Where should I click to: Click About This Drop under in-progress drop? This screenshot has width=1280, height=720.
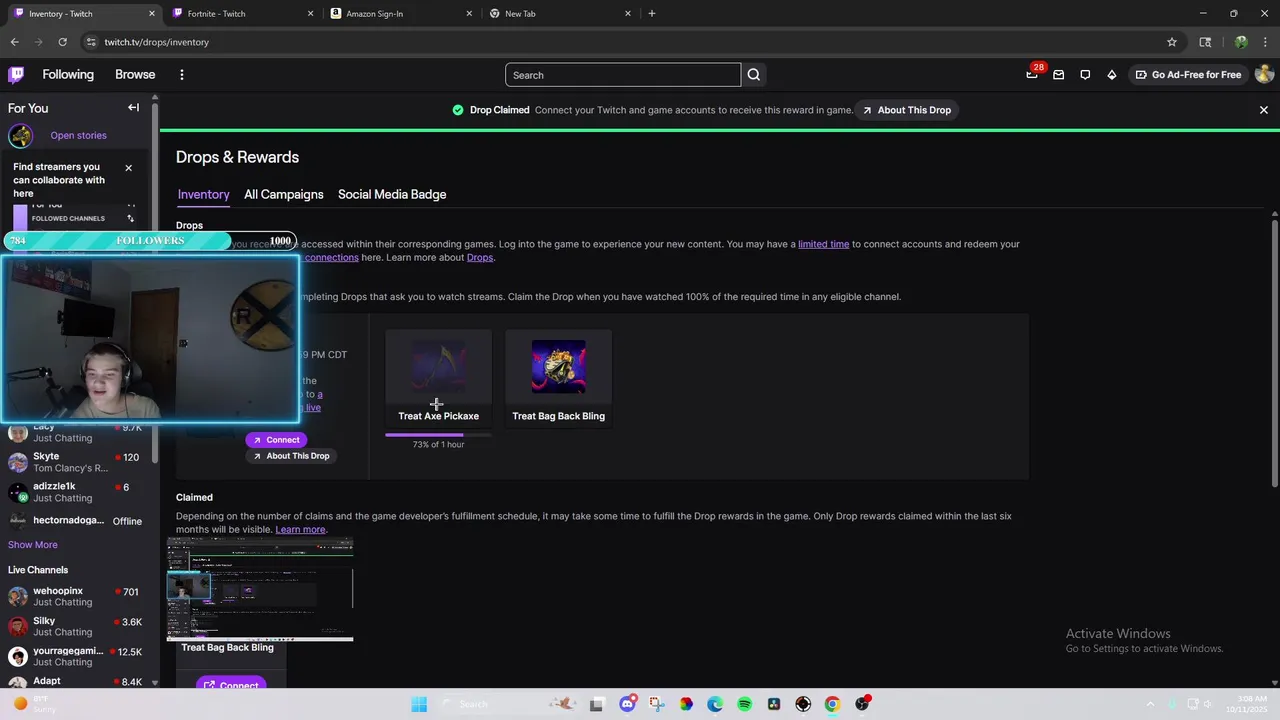290,456
